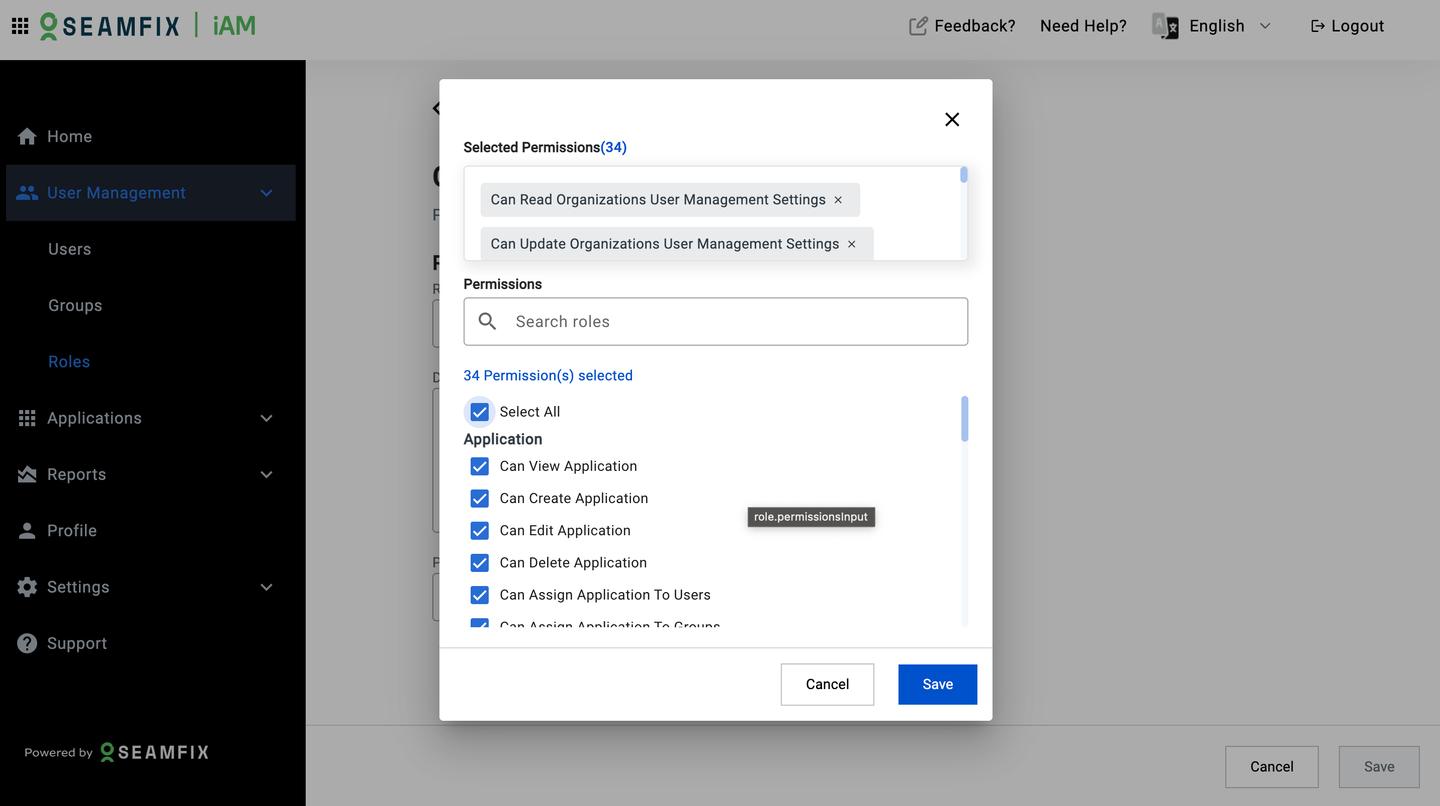Click the Settings gear icon
This screenshot has height=806, width=1440.
tap(27, 587)
